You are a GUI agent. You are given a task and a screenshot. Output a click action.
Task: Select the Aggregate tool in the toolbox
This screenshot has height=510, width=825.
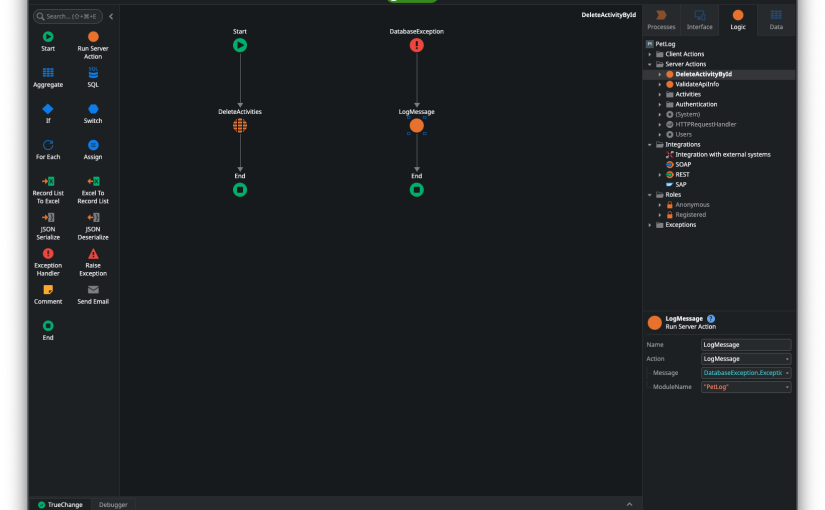[48, 77]
